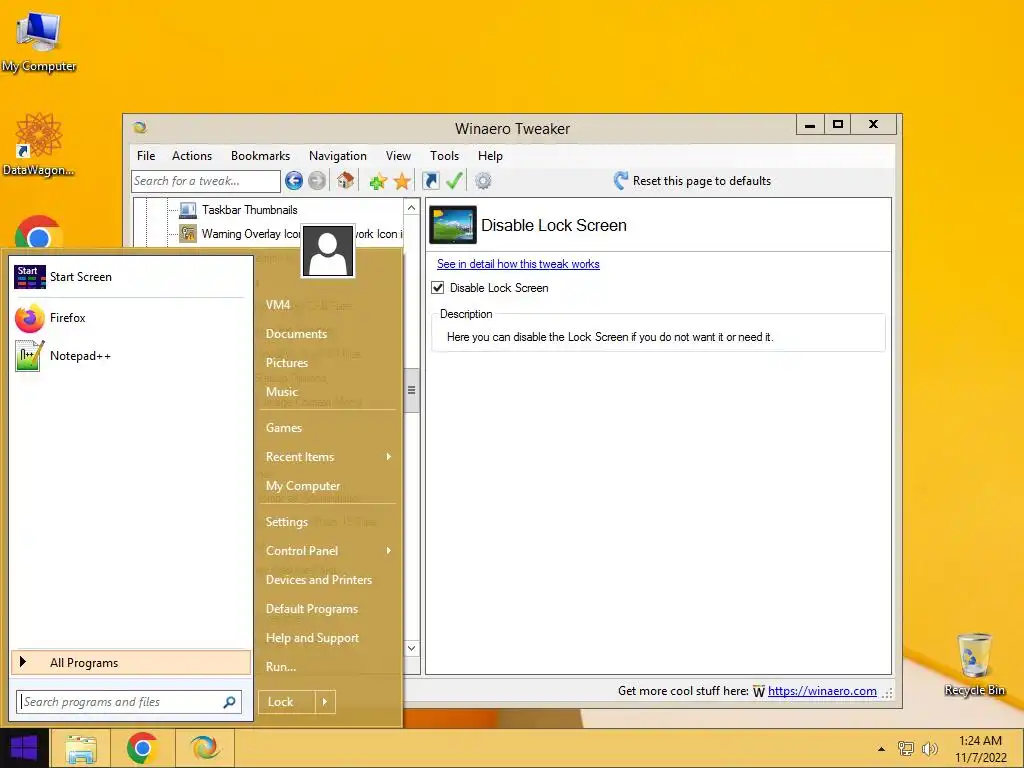Open the Bookmarks menu
This screenshot has height=768, width=1024.
[x=260, y=155]
